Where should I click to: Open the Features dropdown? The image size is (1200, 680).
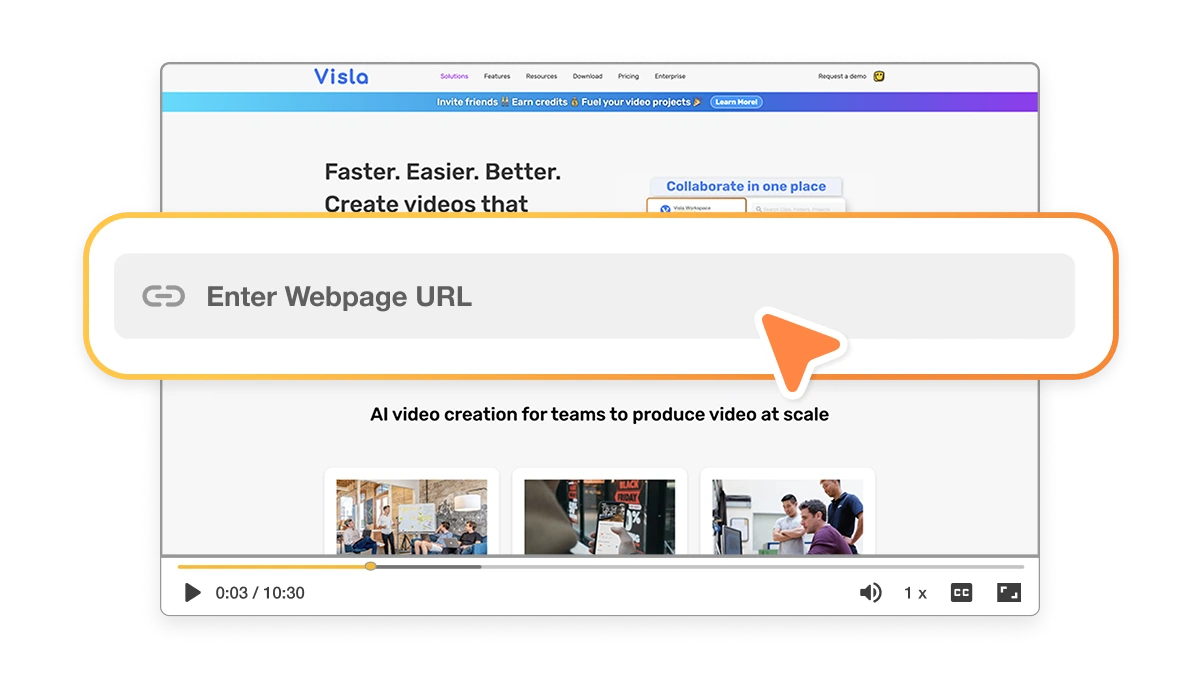(497, 76)
